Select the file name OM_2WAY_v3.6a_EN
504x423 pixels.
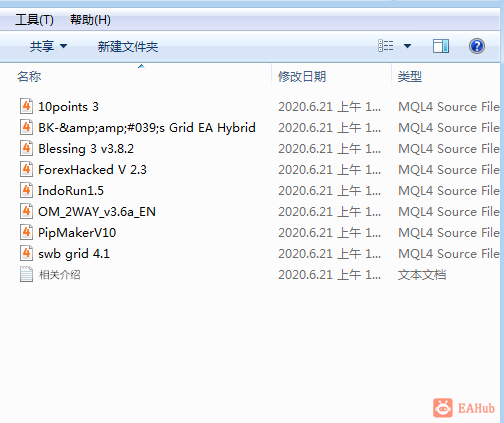[x=97, y=212]
